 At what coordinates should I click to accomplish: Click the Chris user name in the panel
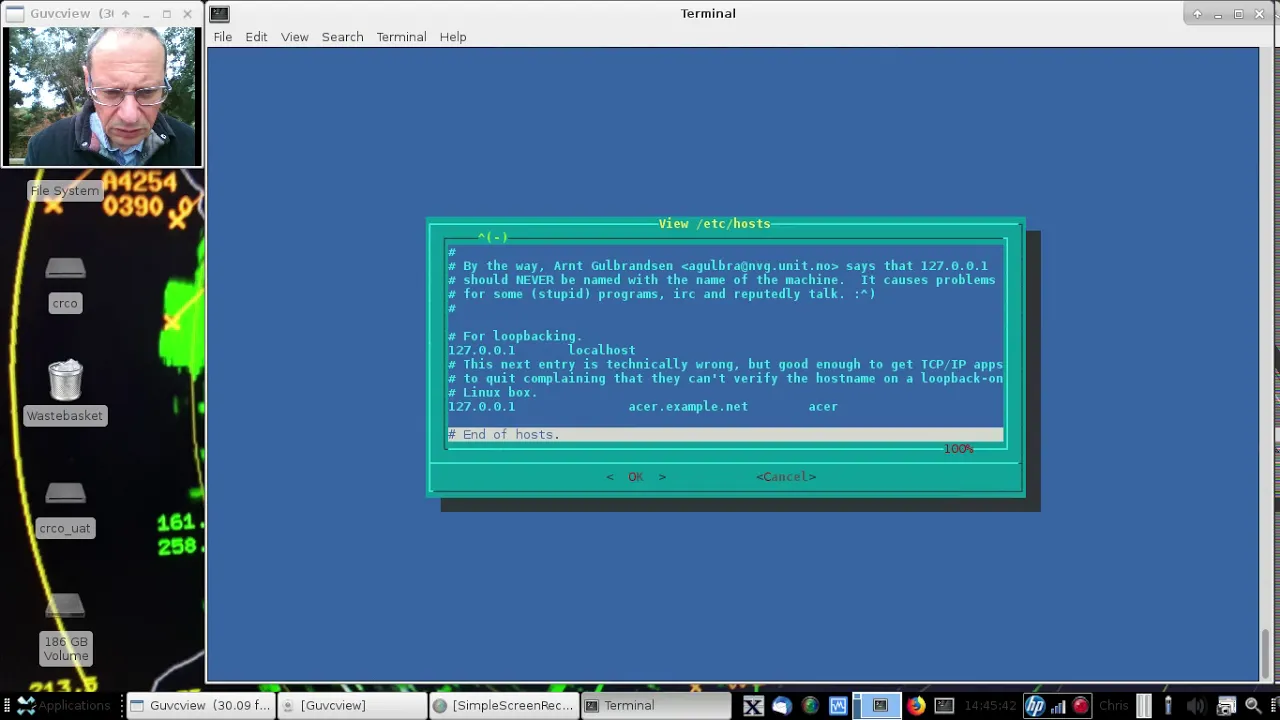pyautogui.click(x=1114, y=706)
